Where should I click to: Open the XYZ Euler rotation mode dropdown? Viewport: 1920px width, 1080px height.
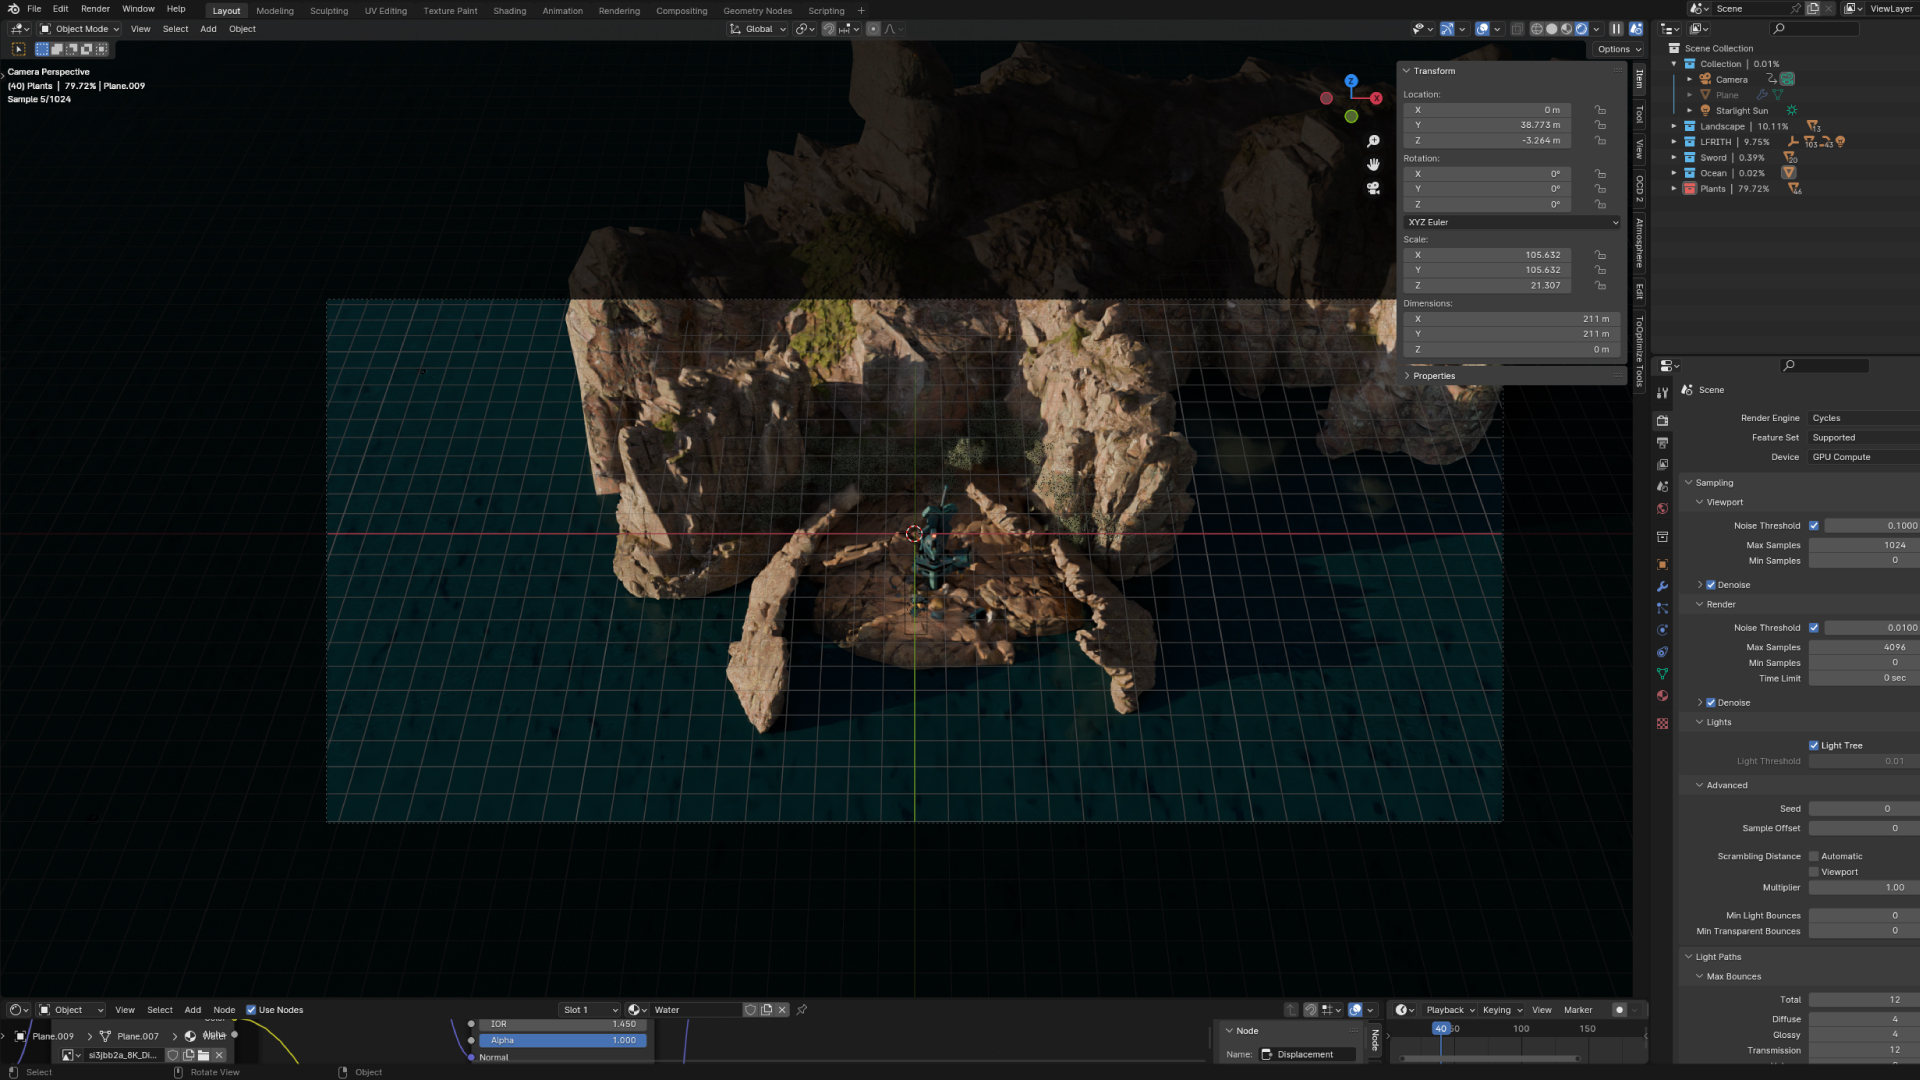pos(1511,222)
